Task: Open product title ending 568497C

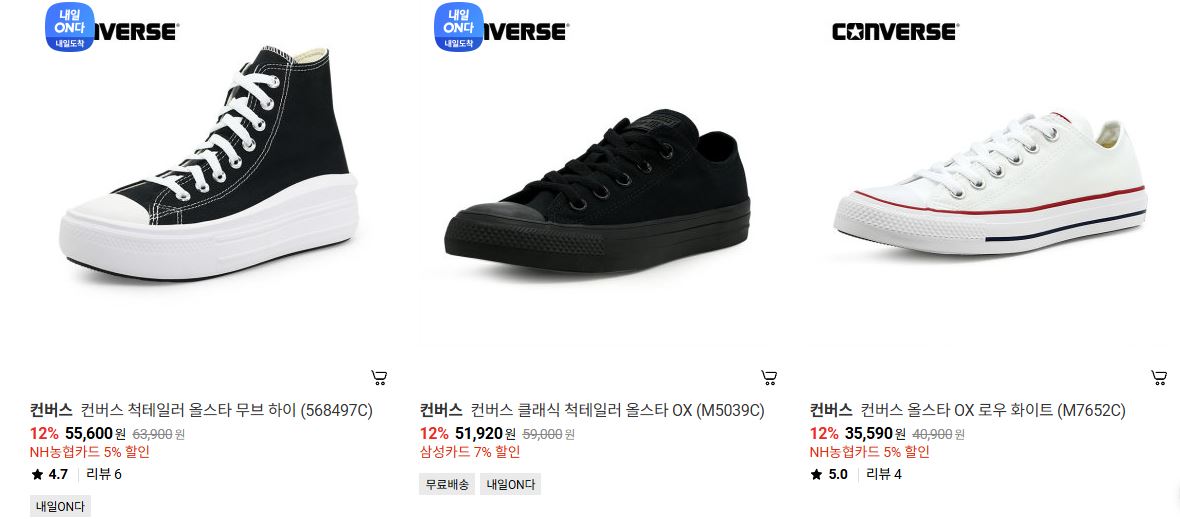Action: click(227, 411)
